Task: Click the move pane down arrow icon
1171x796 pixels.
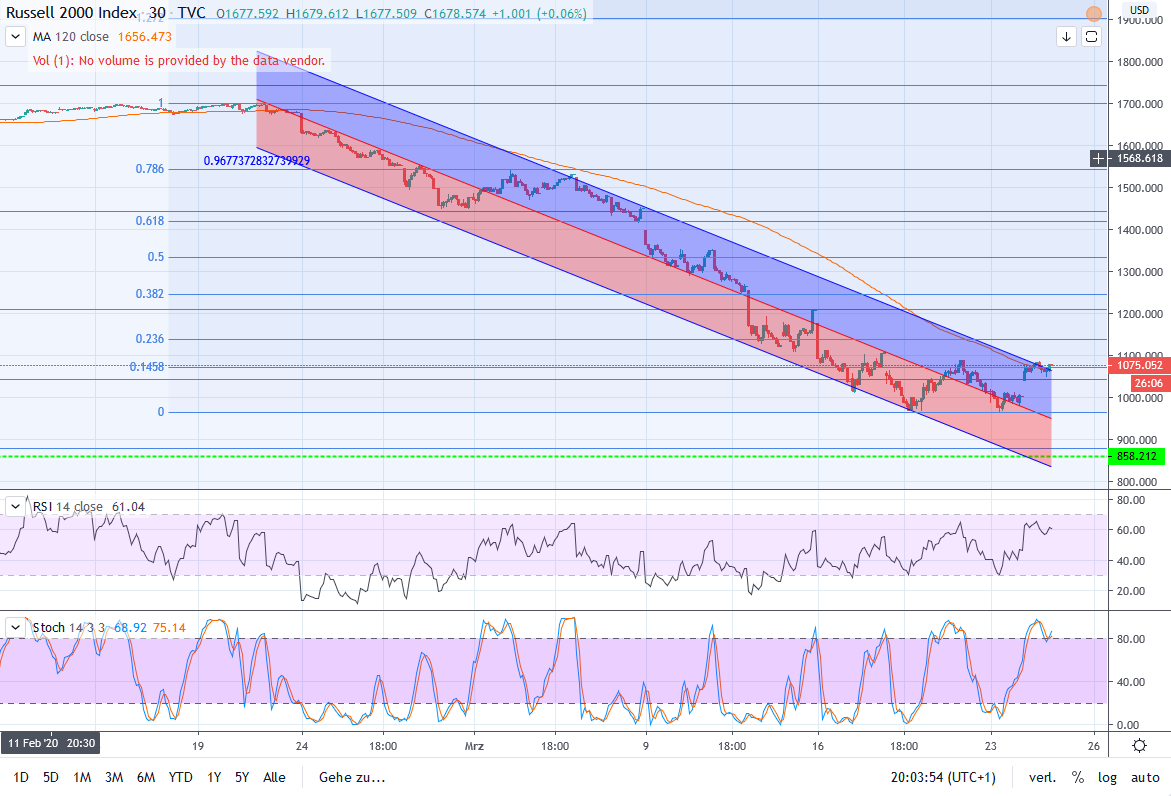Action: tap(1067, 37)
